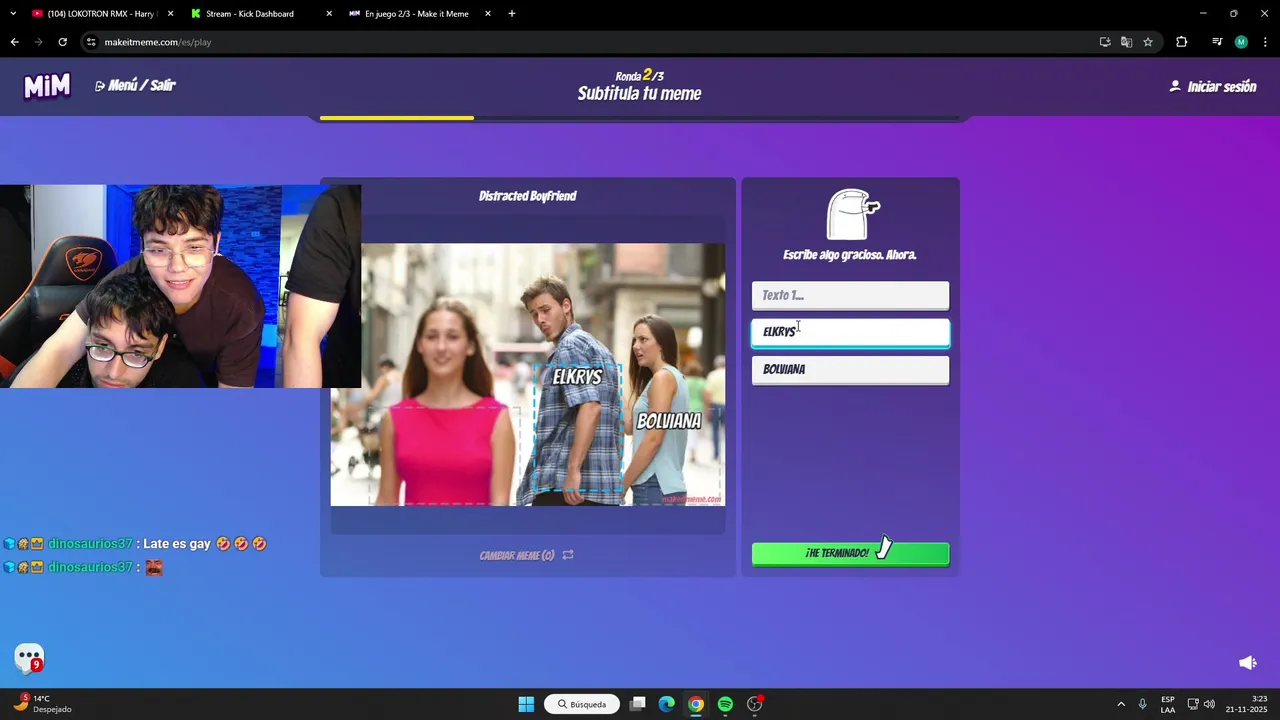Click the MiM logo
Image resolution: width=1280 pixels, height=720 pixels.
pos(47,87)
